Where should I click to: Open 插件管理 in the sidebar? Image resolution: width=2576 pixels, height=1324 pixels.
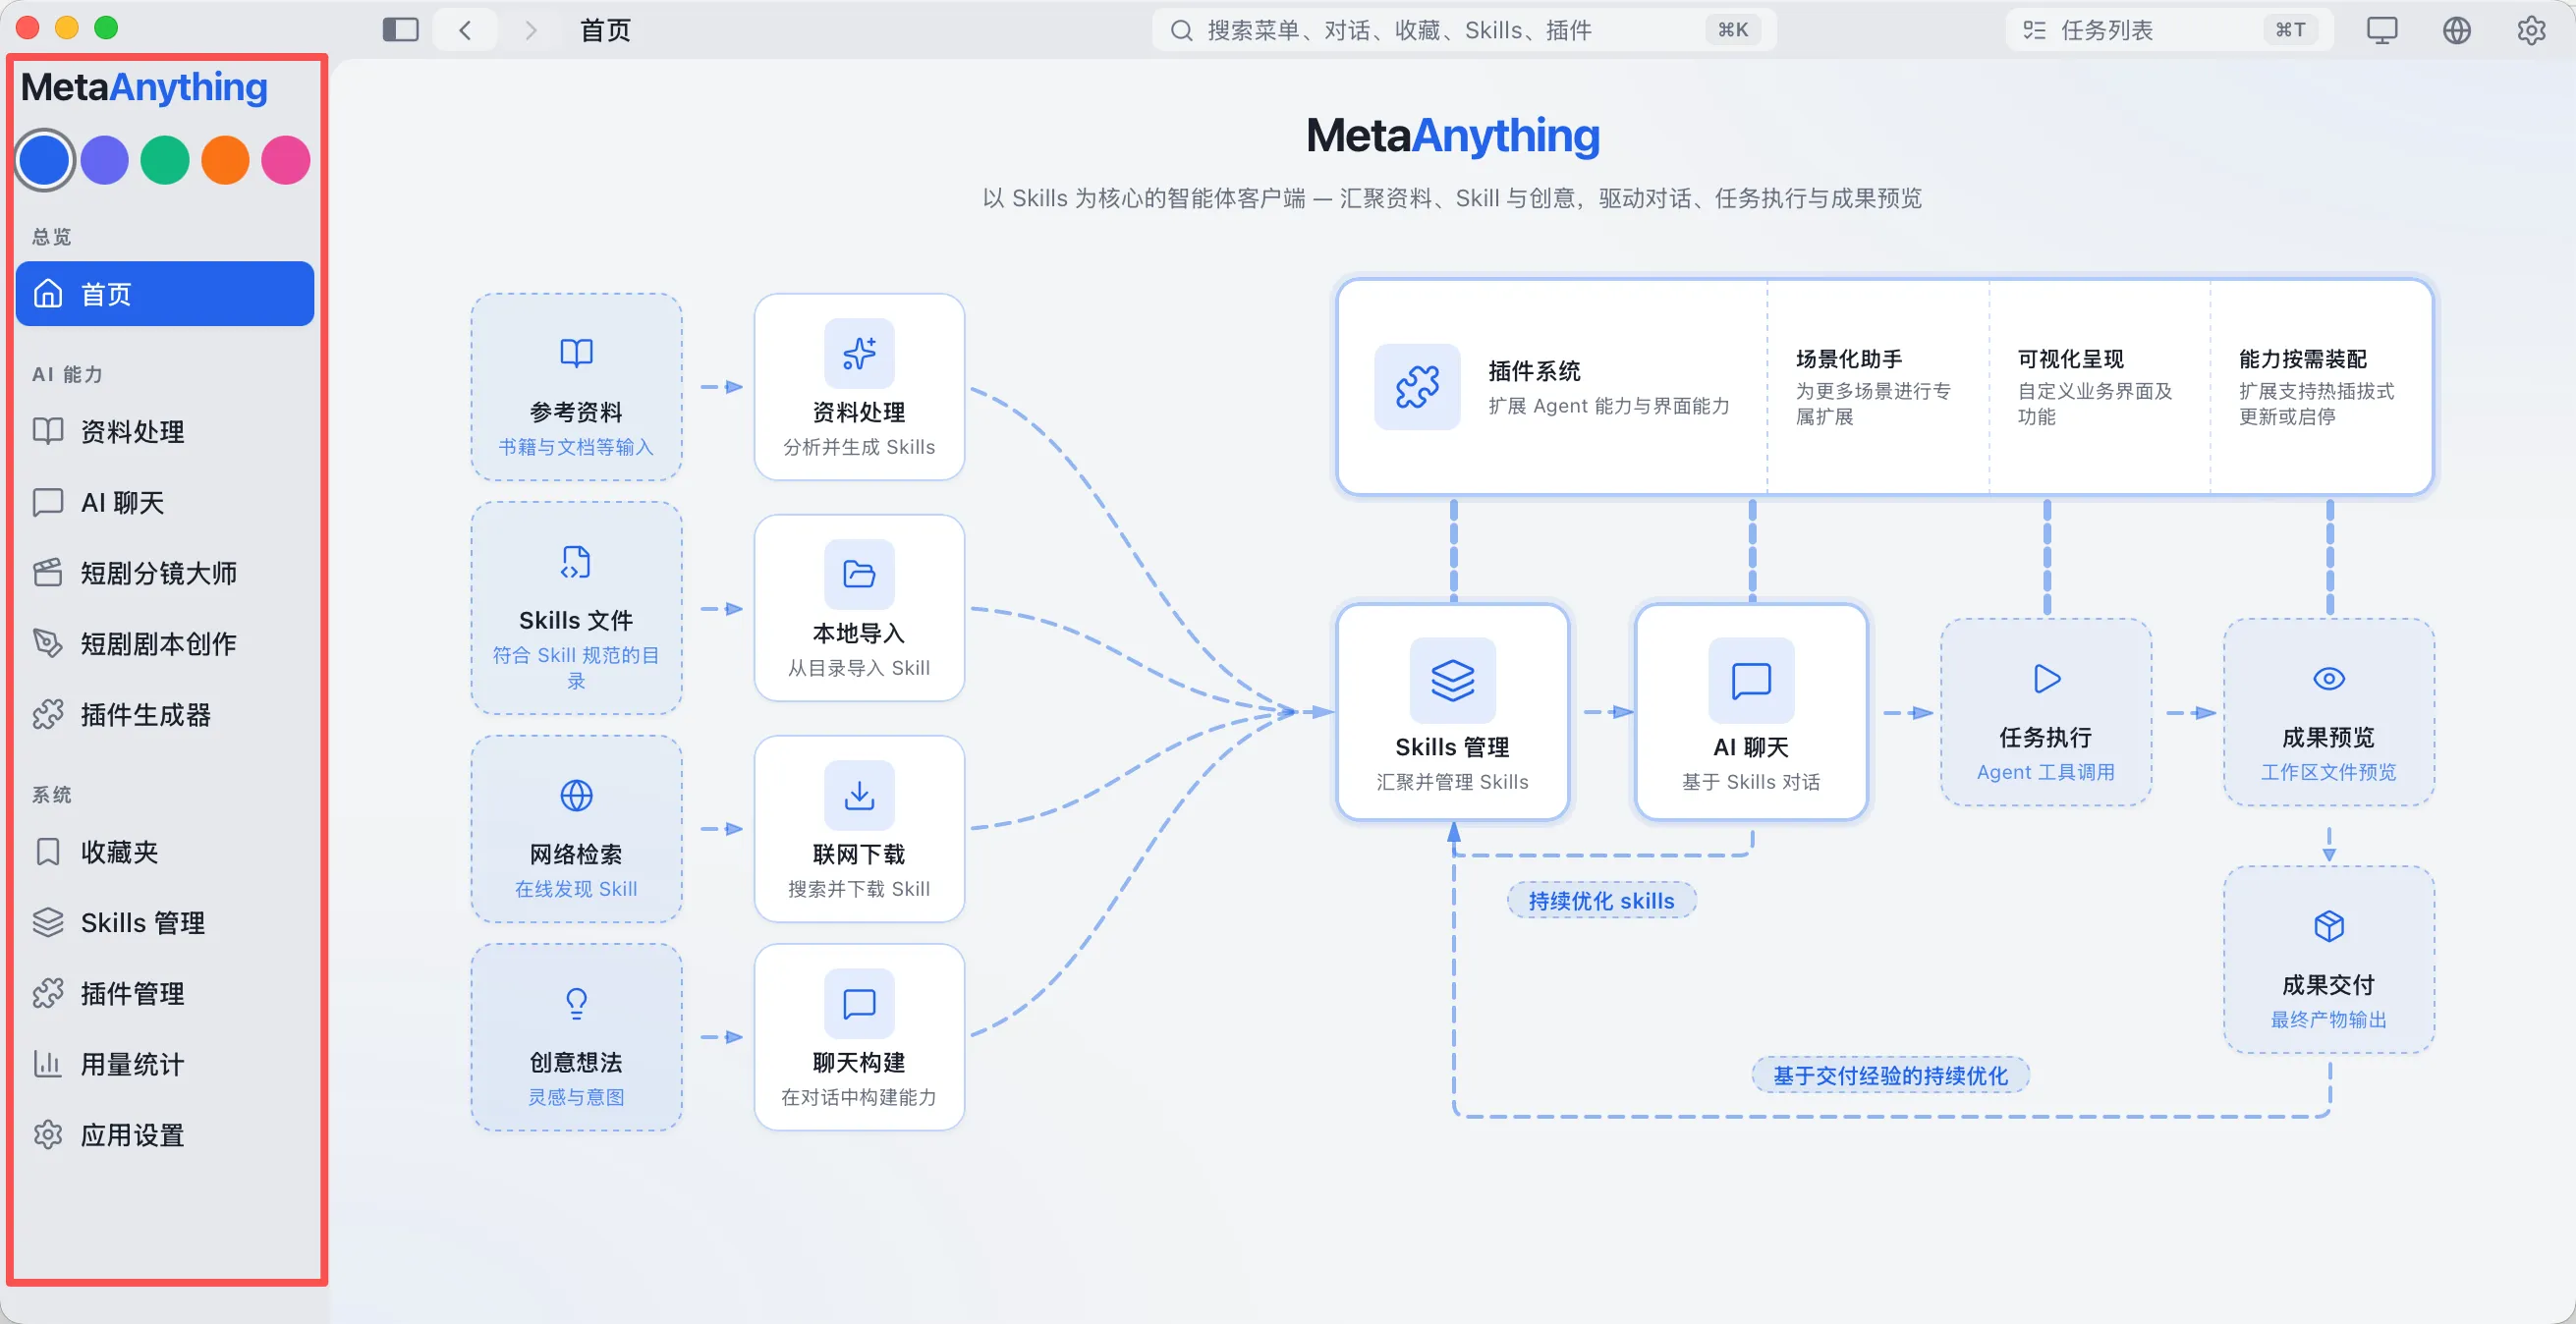click(165, 994)
